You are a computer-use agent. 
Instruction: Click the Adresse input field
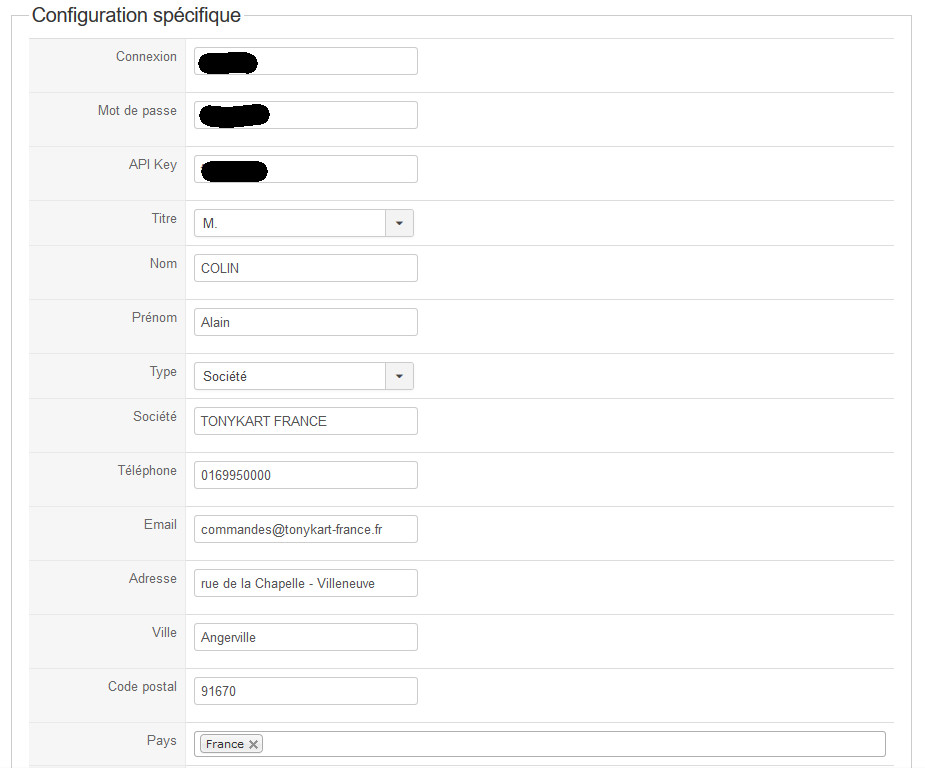305,583
